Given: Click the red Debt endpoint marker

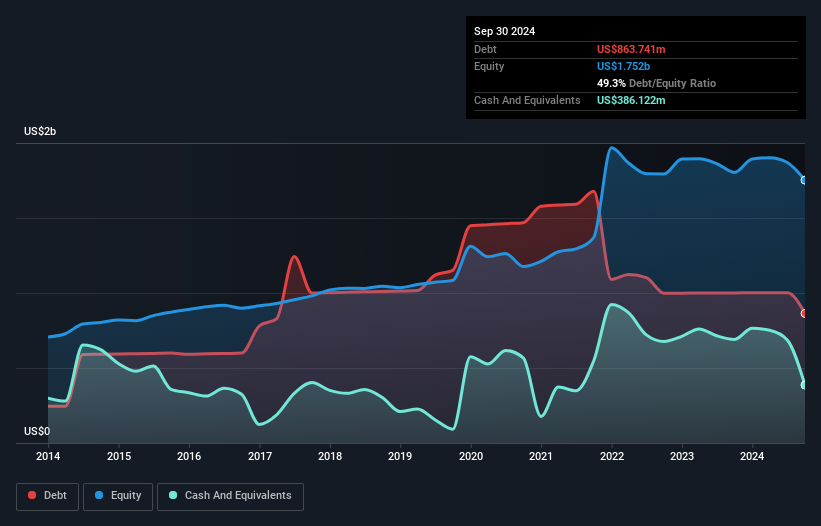Looking at the screenshot, I should pos(804,314).
